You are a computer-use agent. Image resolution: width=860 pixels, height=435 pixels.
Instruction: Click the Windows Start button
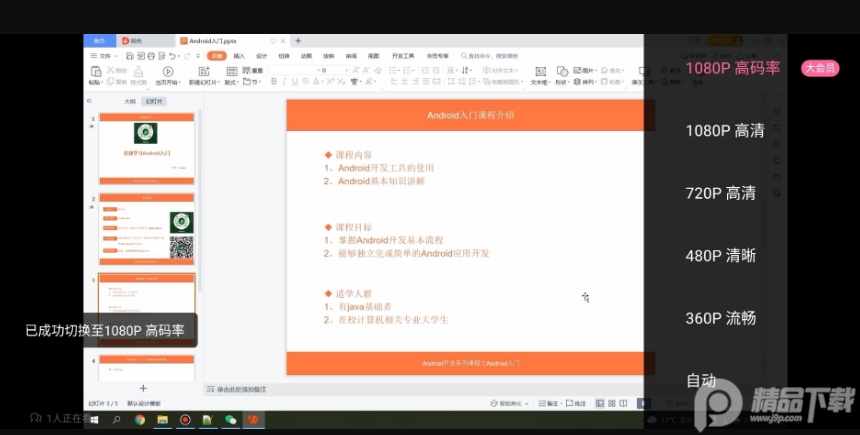(94, 420)
